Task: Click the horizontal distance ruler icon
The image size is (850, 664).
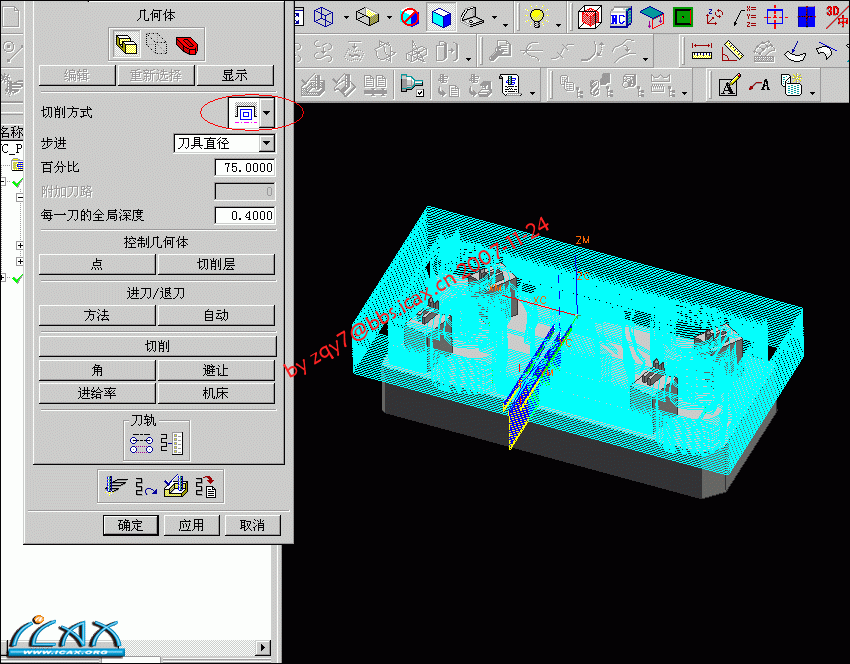Action: coord(701,52)
